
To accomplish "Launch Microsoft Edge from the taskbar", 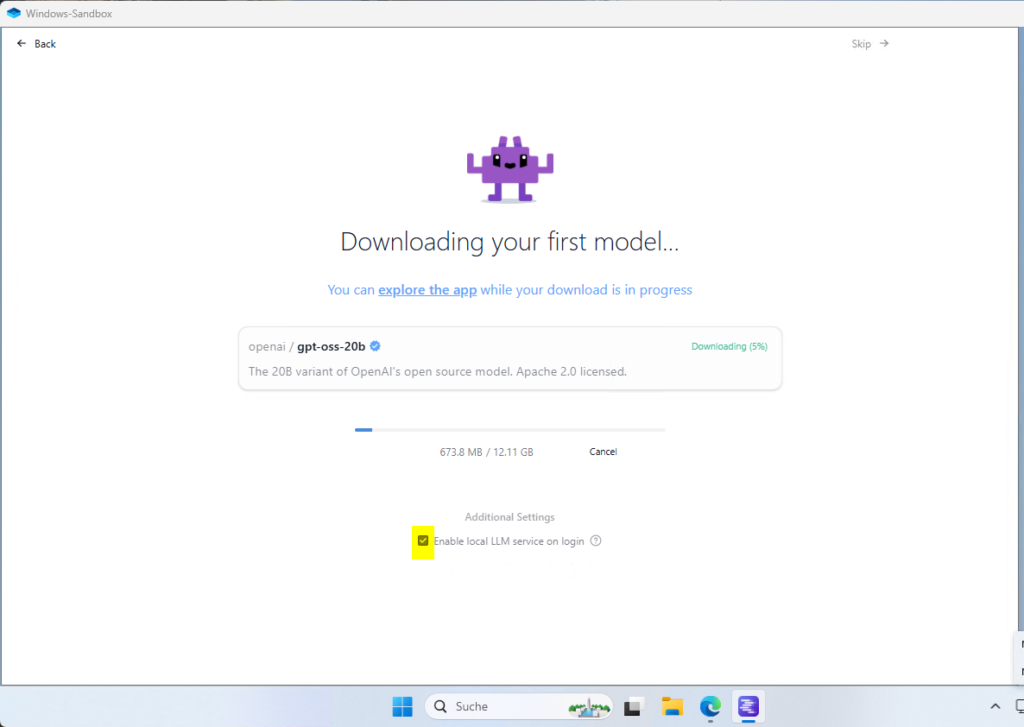I will [x=710, y=706].
